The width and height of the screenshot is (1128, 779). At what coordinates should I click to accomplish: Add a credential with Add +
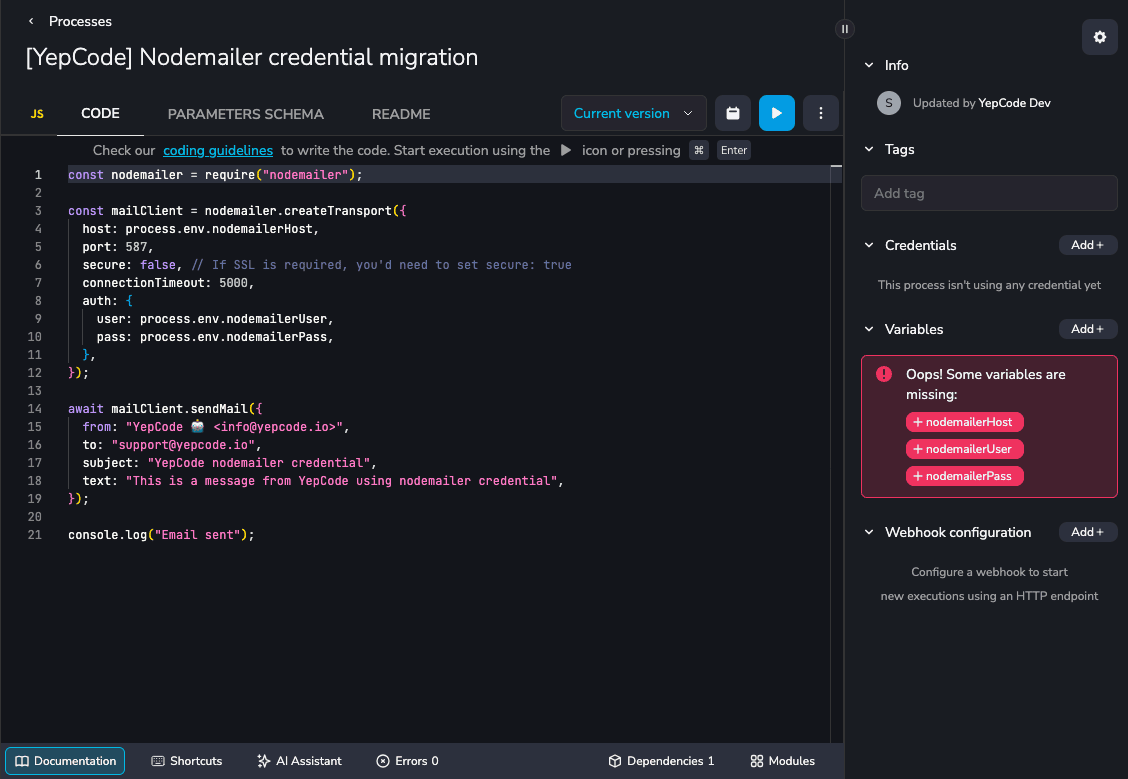1088,245
